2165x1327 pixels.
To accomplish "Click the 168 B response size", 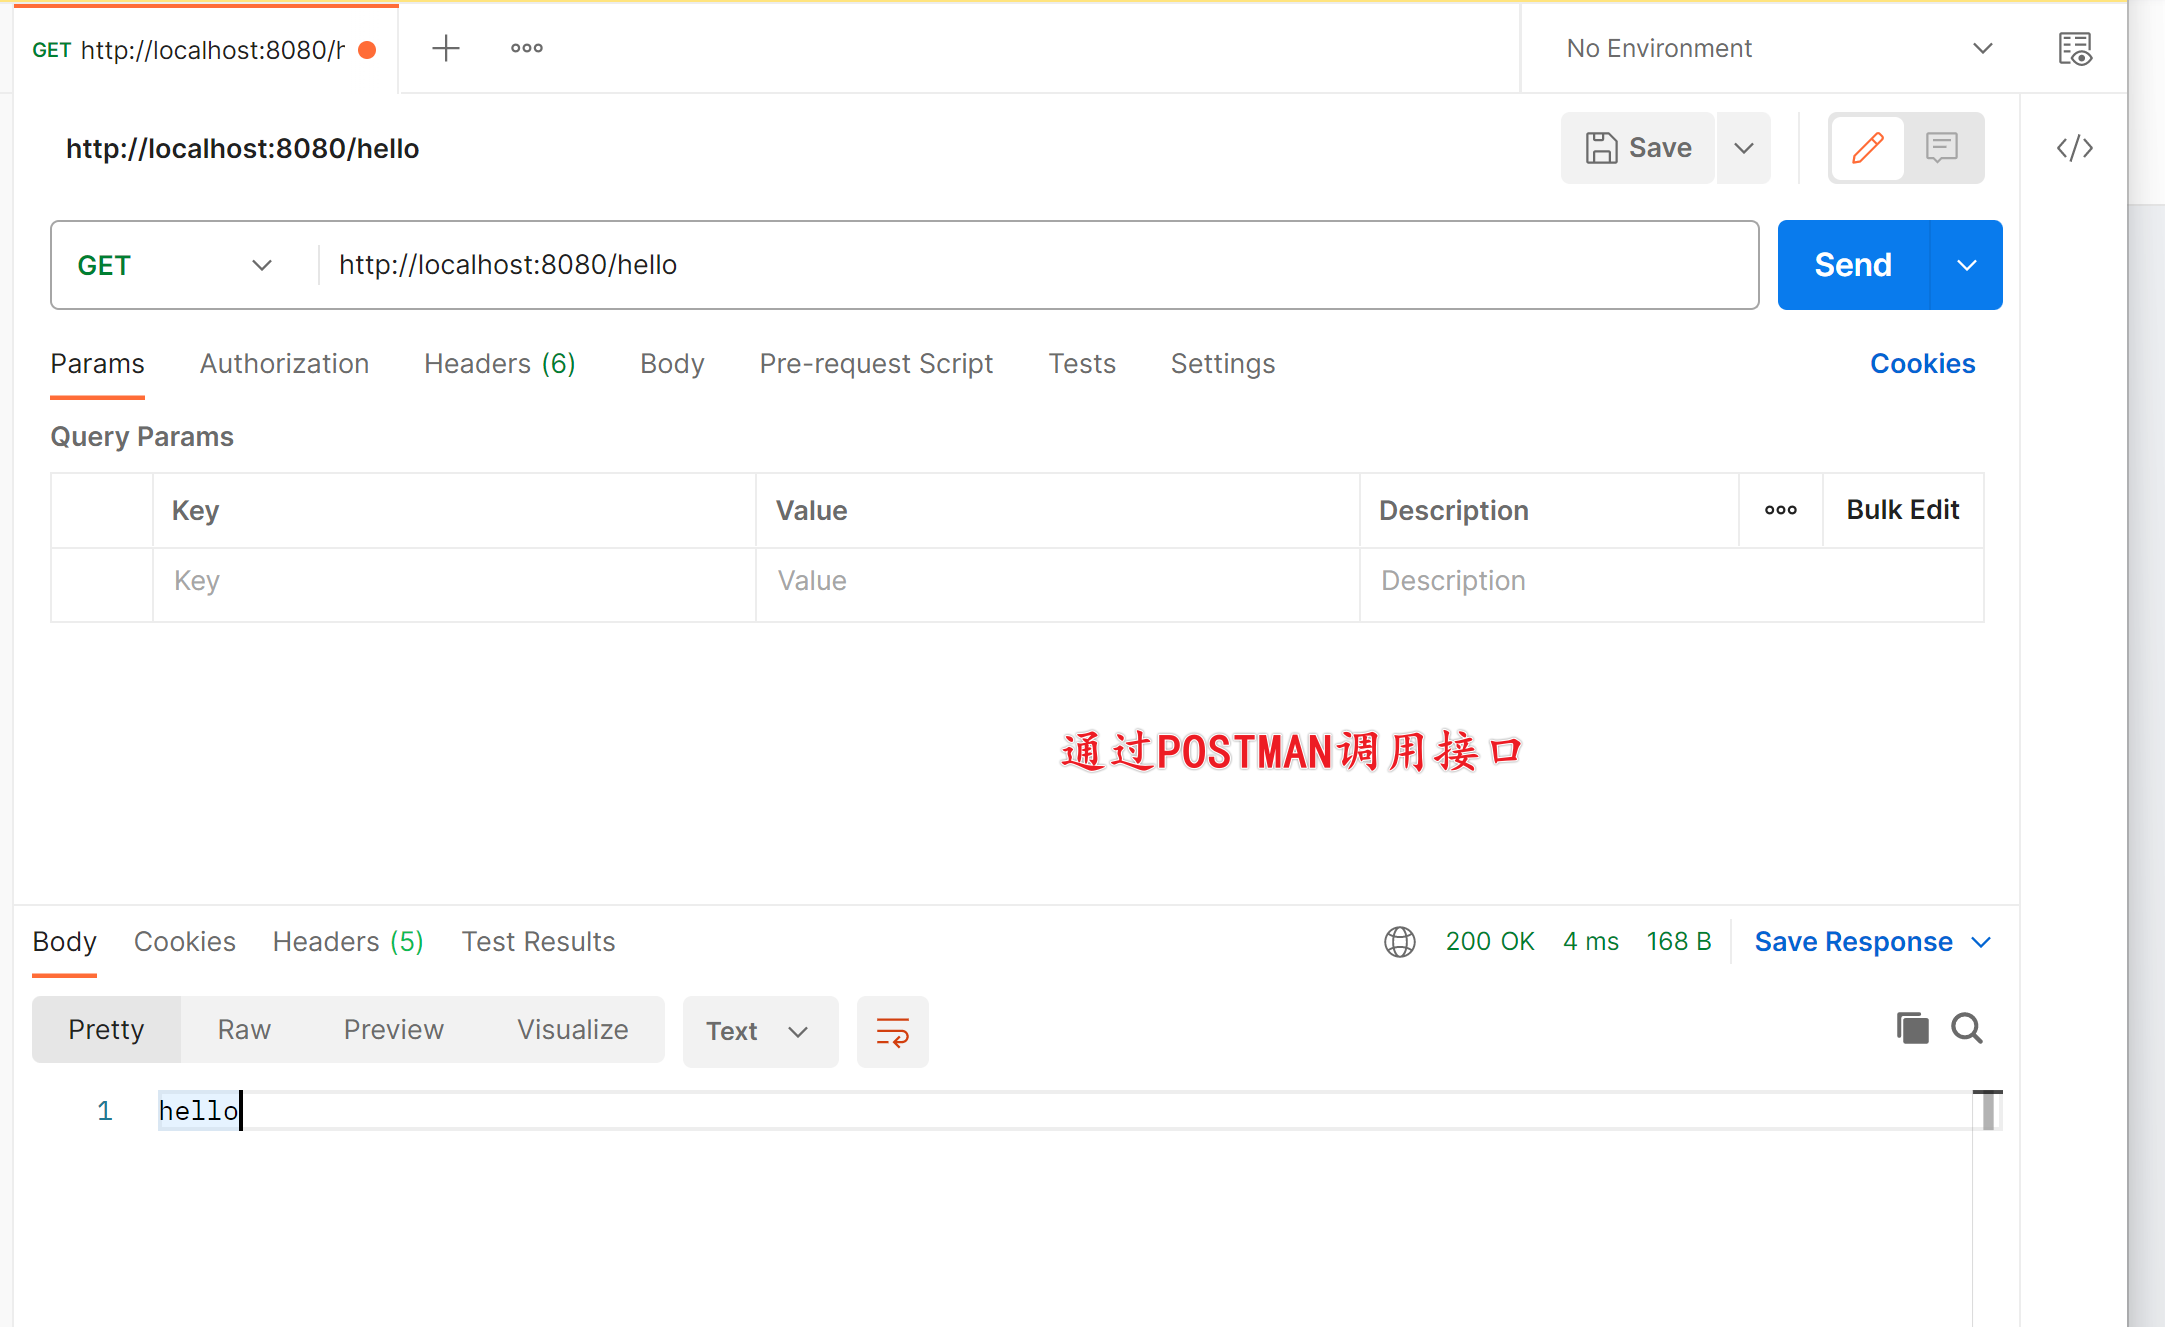I will (x=1679, y=942).
